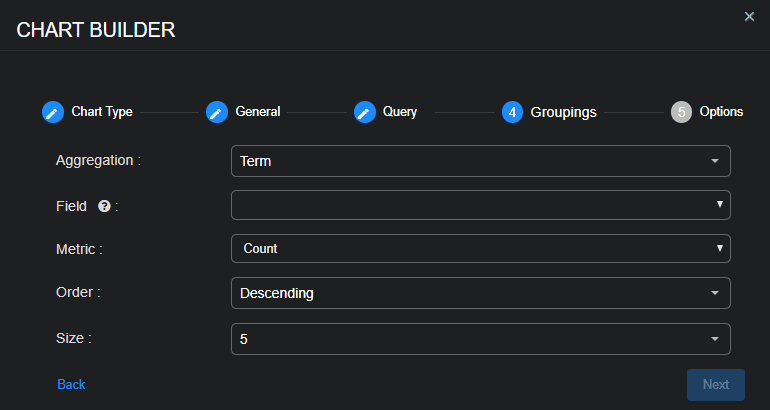Open the empty Field dropdown
Screen dimensions: 770x410
(480, 205)
